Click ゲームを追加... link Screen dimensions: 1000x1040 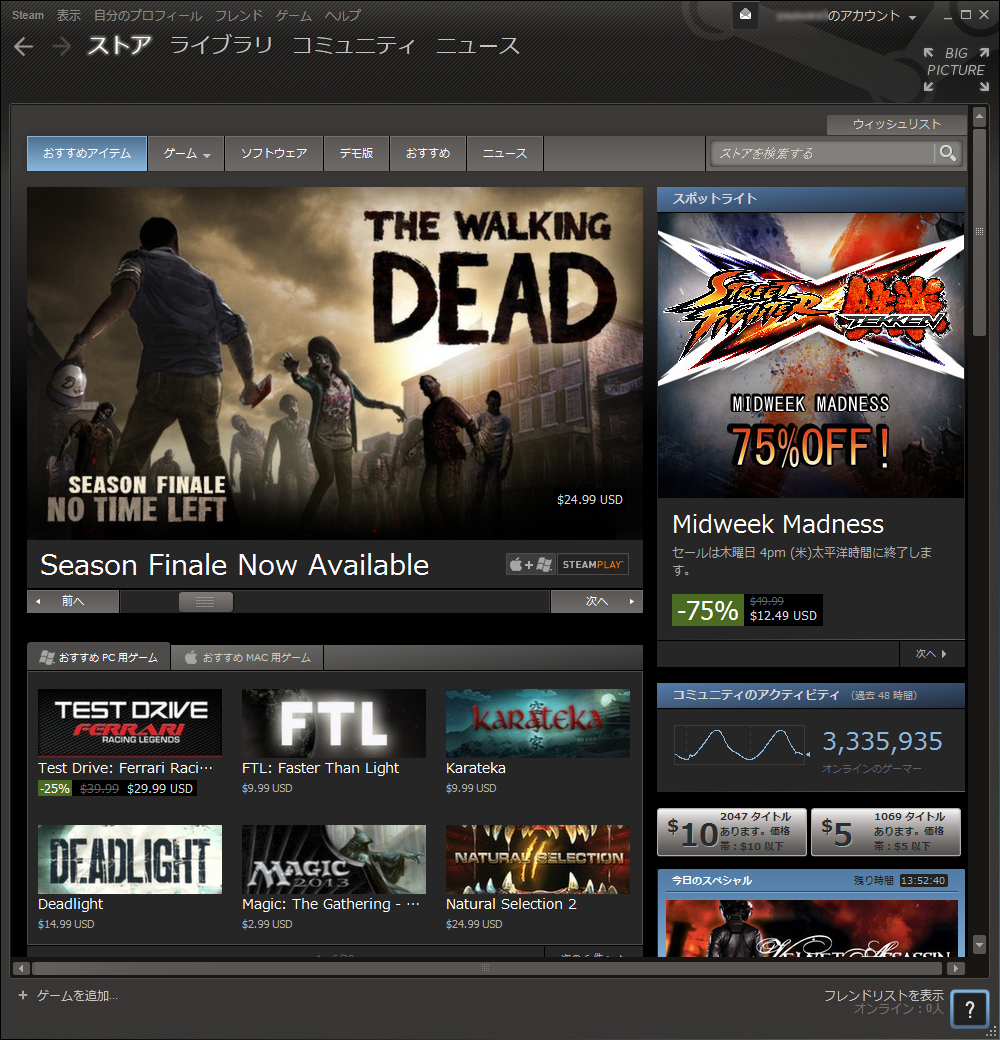tap(77, 996)
